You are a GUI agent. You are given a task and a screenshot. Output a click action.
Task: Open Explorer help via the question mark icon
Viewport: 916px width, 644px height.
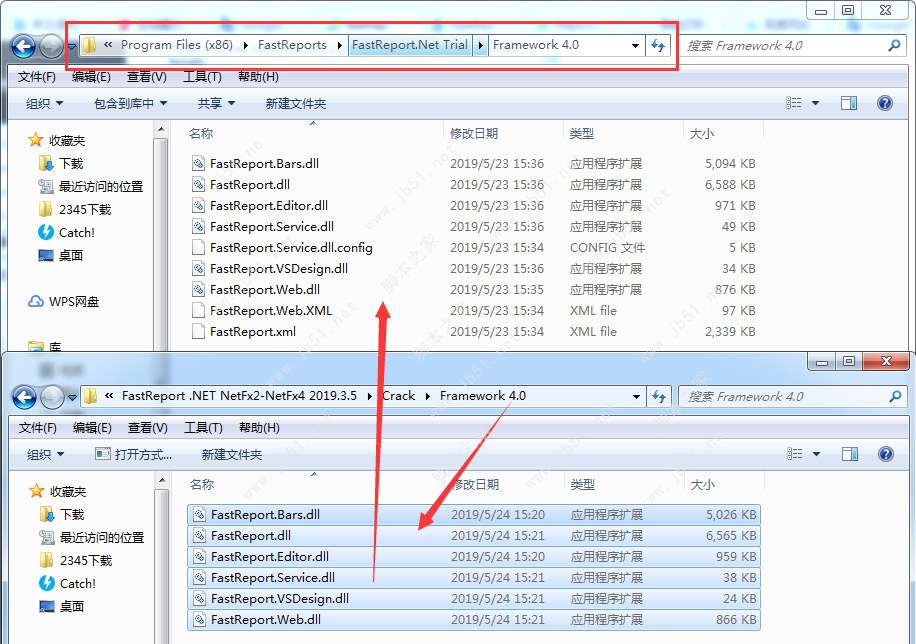tap(885, 102)
